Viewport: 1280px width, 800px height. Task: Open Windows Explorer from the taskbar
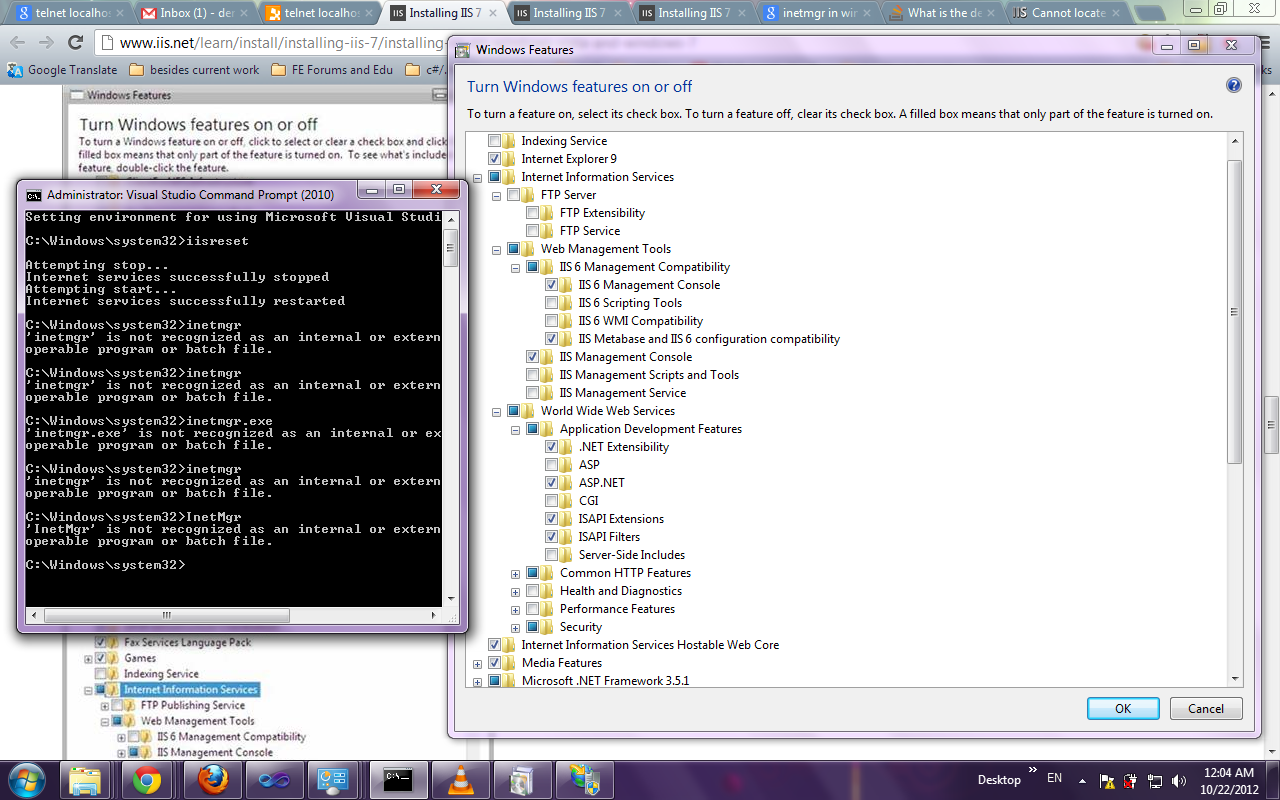point(87,780)
